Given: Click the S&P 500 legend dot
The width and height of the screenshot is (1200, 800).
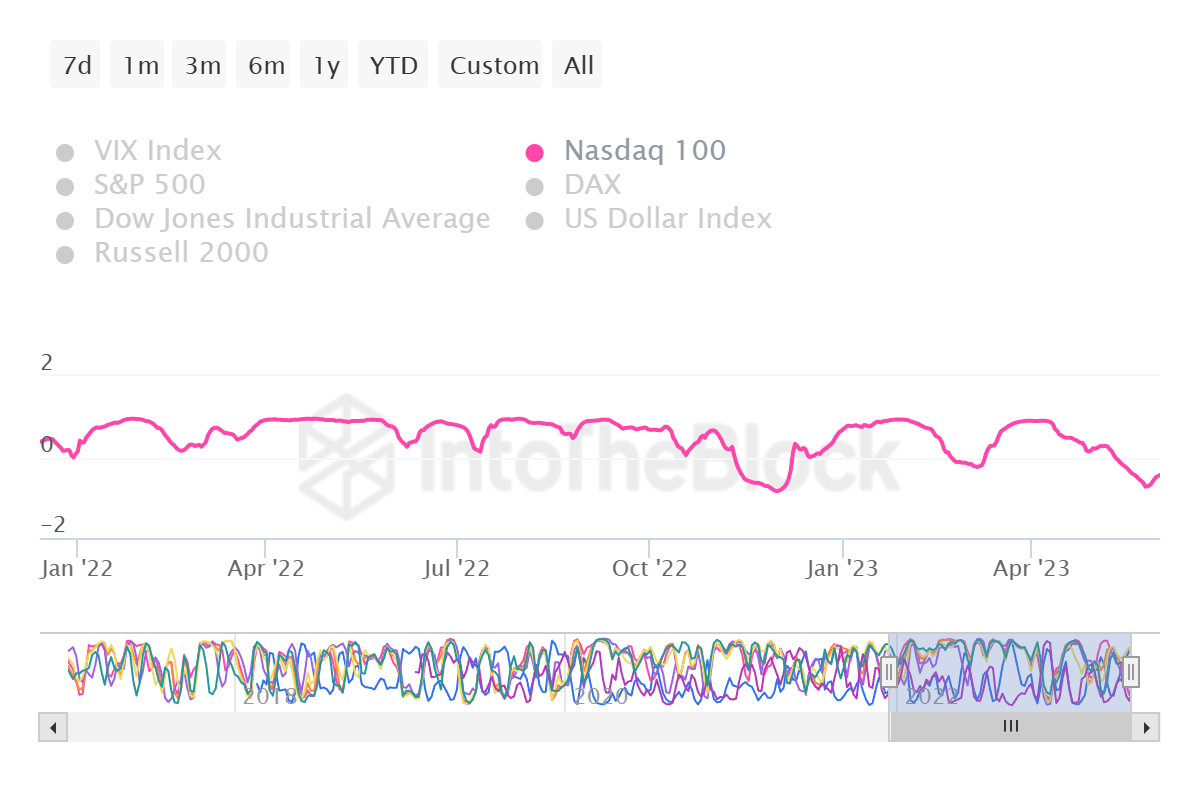Looking at the screenshot, I should [65, 185].
